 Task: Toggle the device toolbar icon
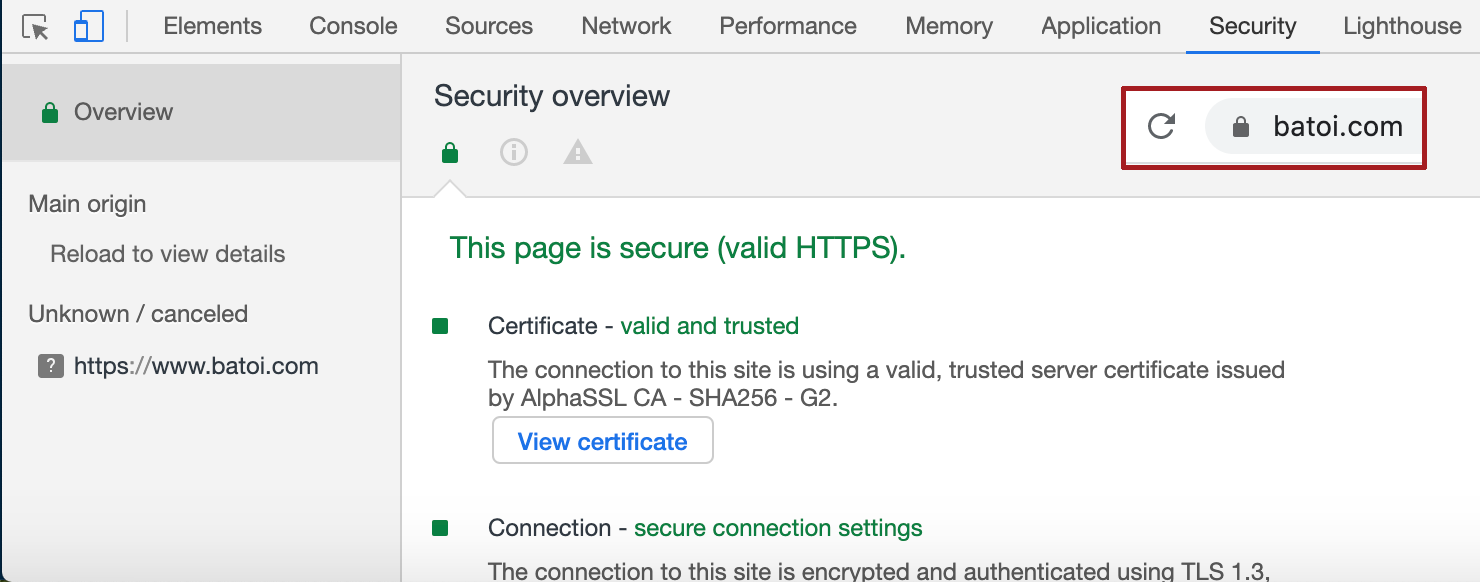coord(89,27)
